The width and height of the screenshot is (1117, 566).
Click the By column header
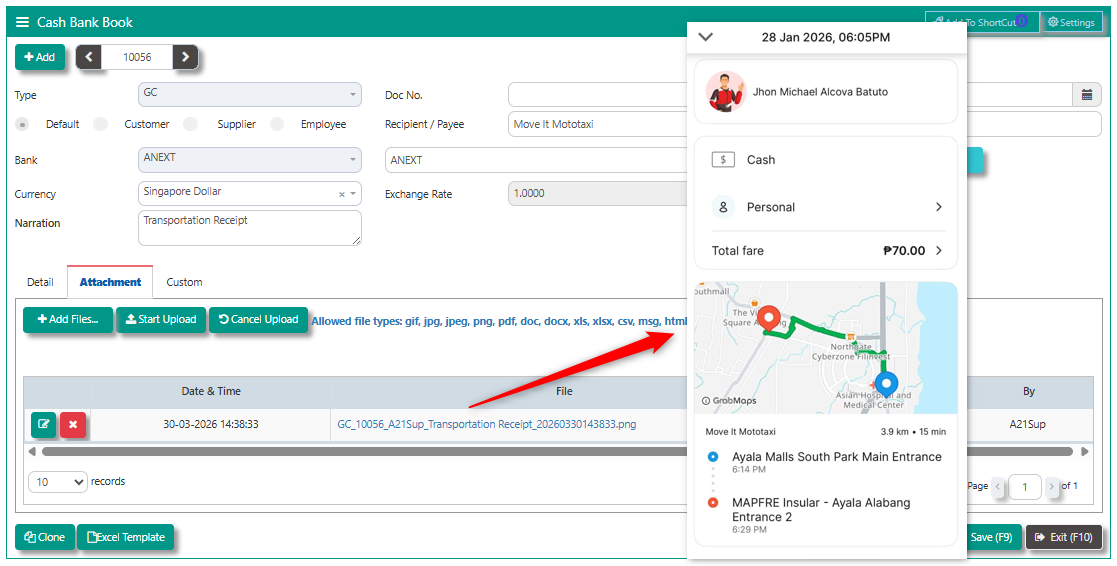[1029, 391]
